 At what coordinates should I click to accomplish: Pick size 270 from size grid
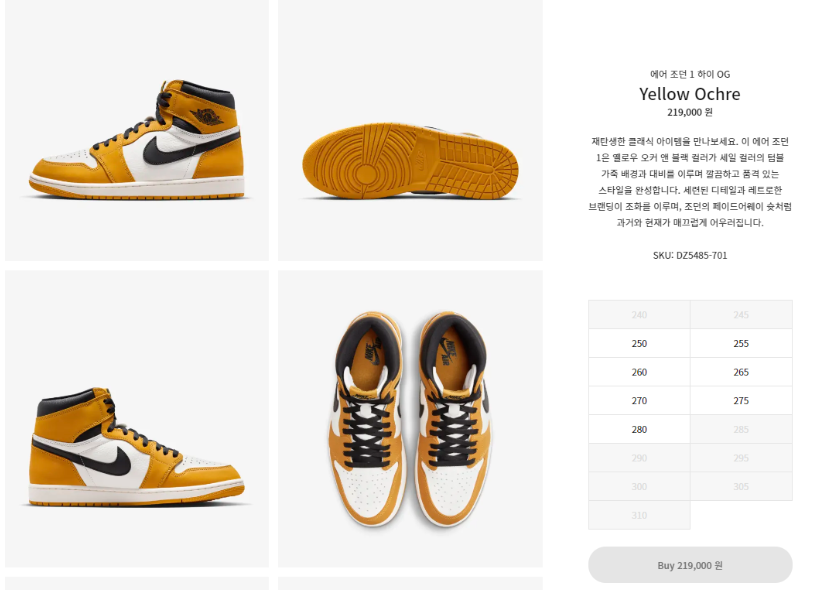click(x=639, y=400)
